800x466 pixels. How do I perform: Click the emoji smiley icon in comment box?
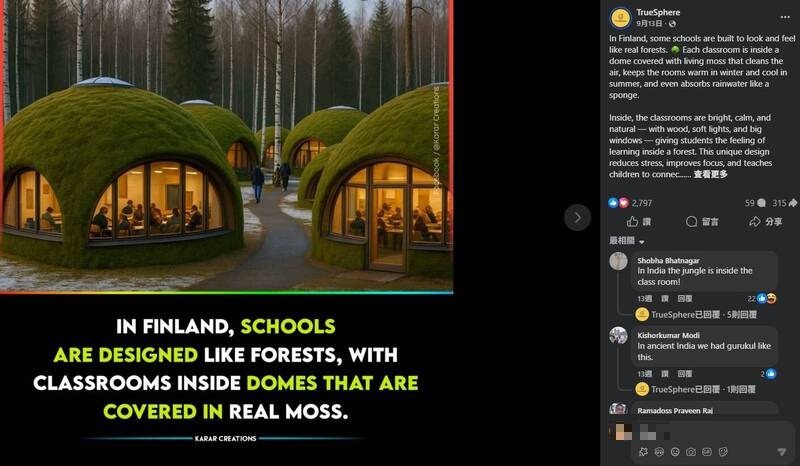coord(675,452)
